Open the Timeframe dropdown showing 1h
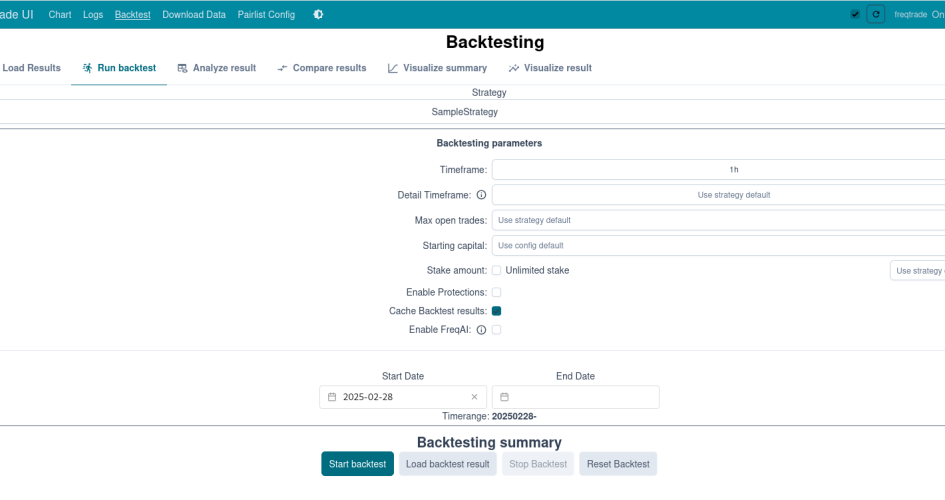The width and height of the screenshot is (945, 500). pyautogui.click(x=718, y=170)
